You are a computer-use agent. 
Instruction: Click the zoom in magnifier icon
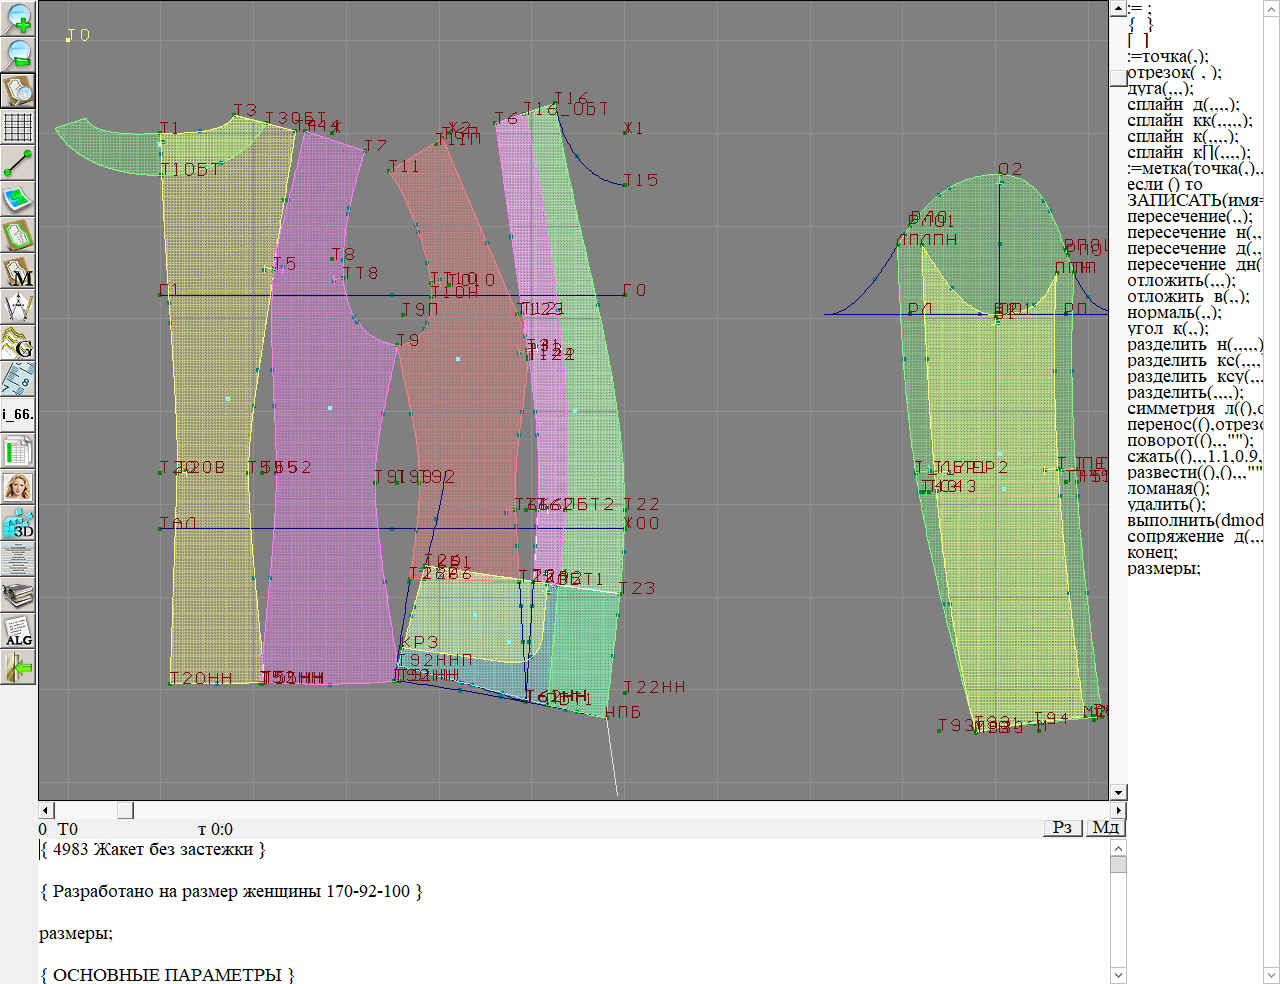(18, 18)
